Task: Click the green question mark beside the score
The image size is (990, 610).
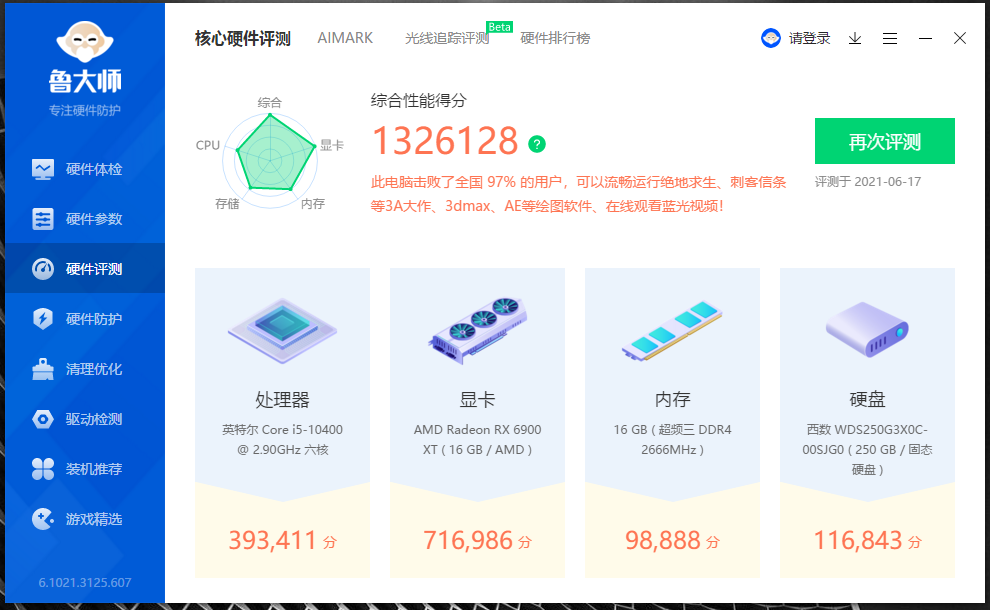Action: 537,144
